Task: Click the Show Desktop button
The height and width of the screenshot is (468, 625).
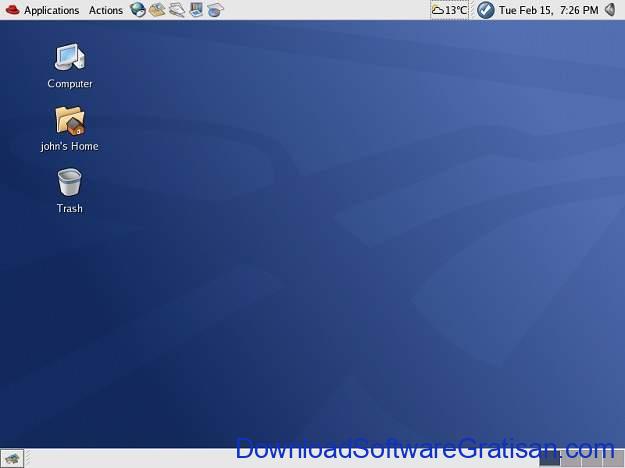Action: [12, 458]
